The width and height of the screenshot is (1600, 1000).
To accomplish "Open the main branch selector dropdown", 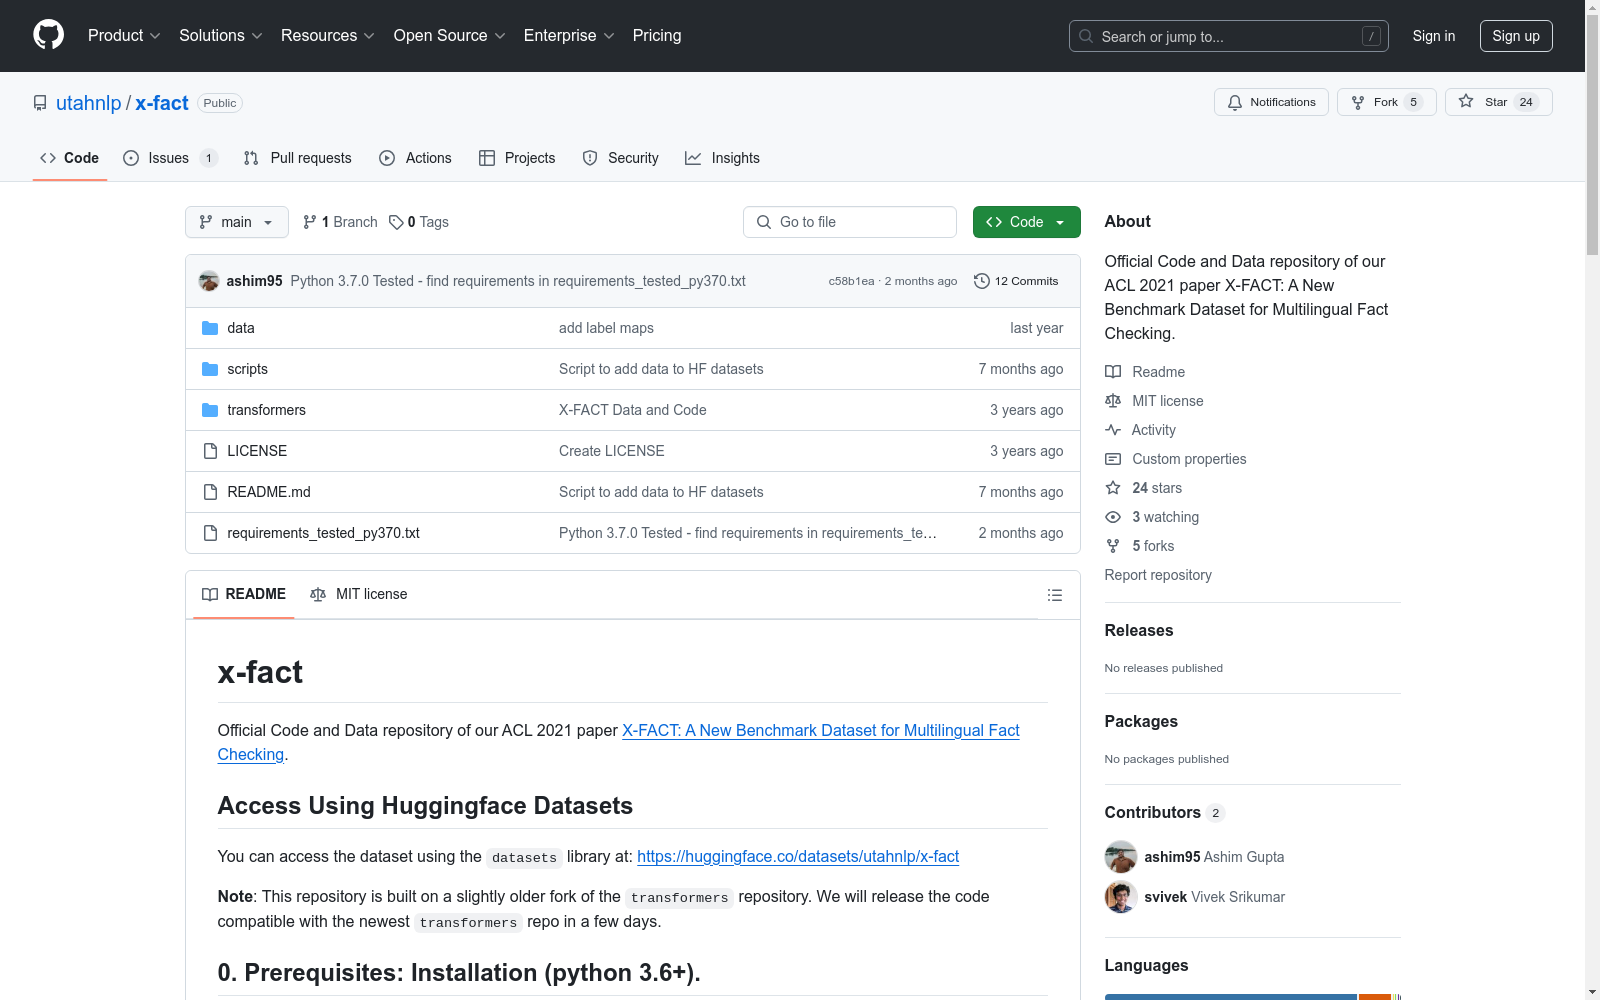I will pos(237,222).
